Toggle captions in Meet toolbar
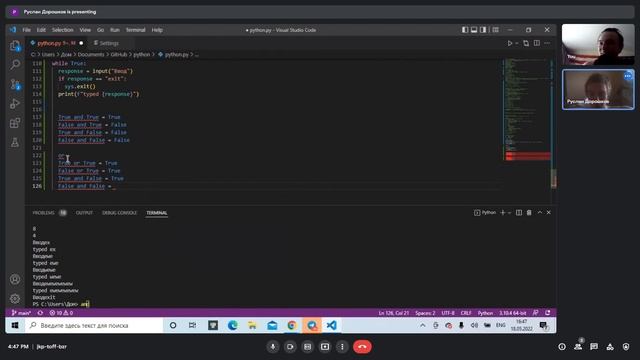This screenshot has width=640, height=360. 307,347
